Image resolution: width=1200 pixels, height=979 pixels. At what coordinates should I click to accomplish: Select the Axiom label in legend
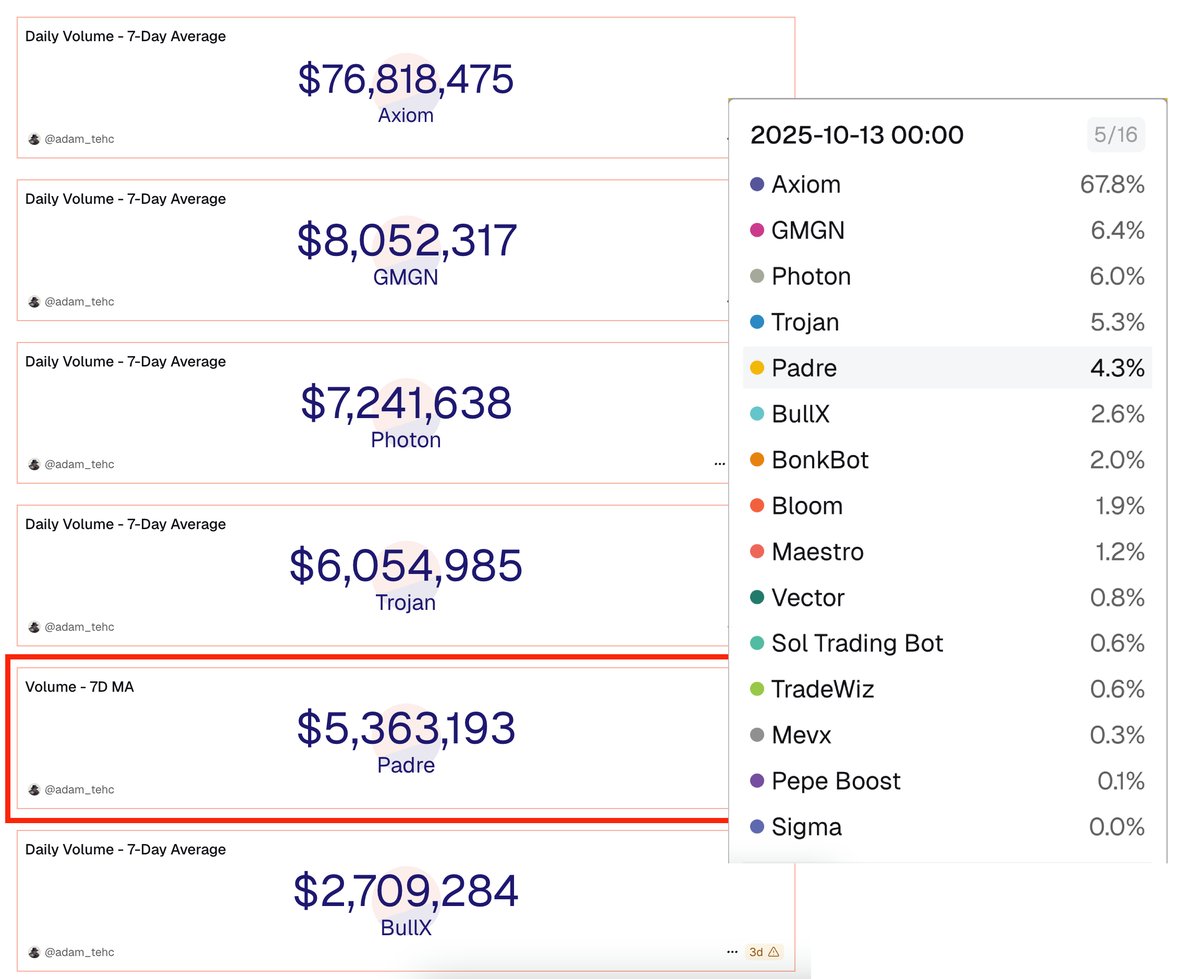(806, 185)
